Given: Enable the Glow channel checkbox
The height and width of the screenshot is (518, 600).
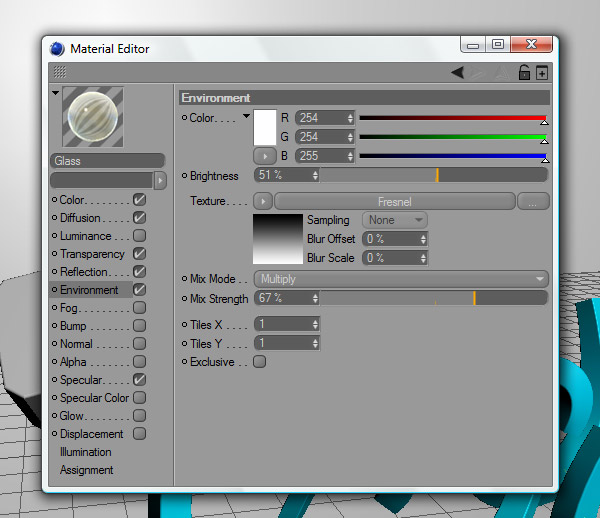Looking at the screenshot, I should [140, 415].
